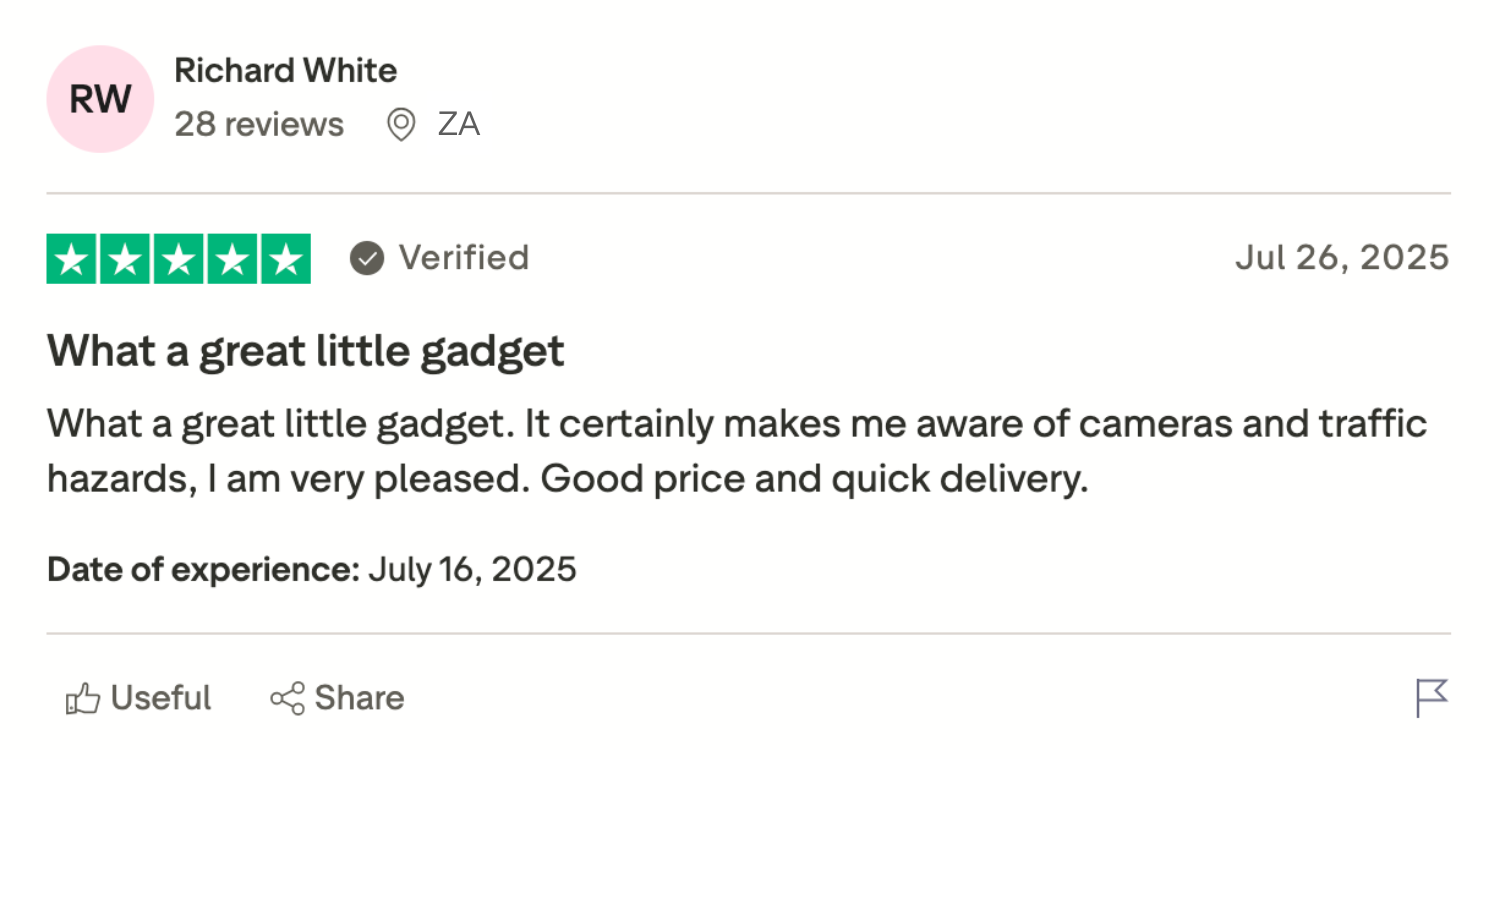Image resolution: width=1500 pixels, height=900 pixels.
Task: Click the location pin icon
Action: tap(401, 125)
